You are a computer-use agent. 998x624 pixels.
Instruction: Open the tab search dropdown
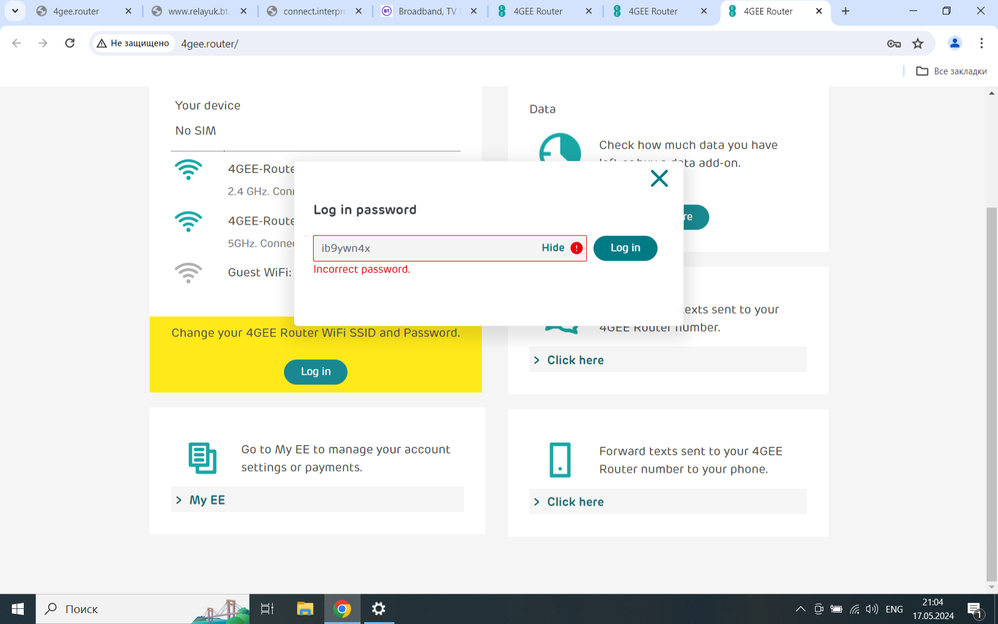[x=15, y=11]
